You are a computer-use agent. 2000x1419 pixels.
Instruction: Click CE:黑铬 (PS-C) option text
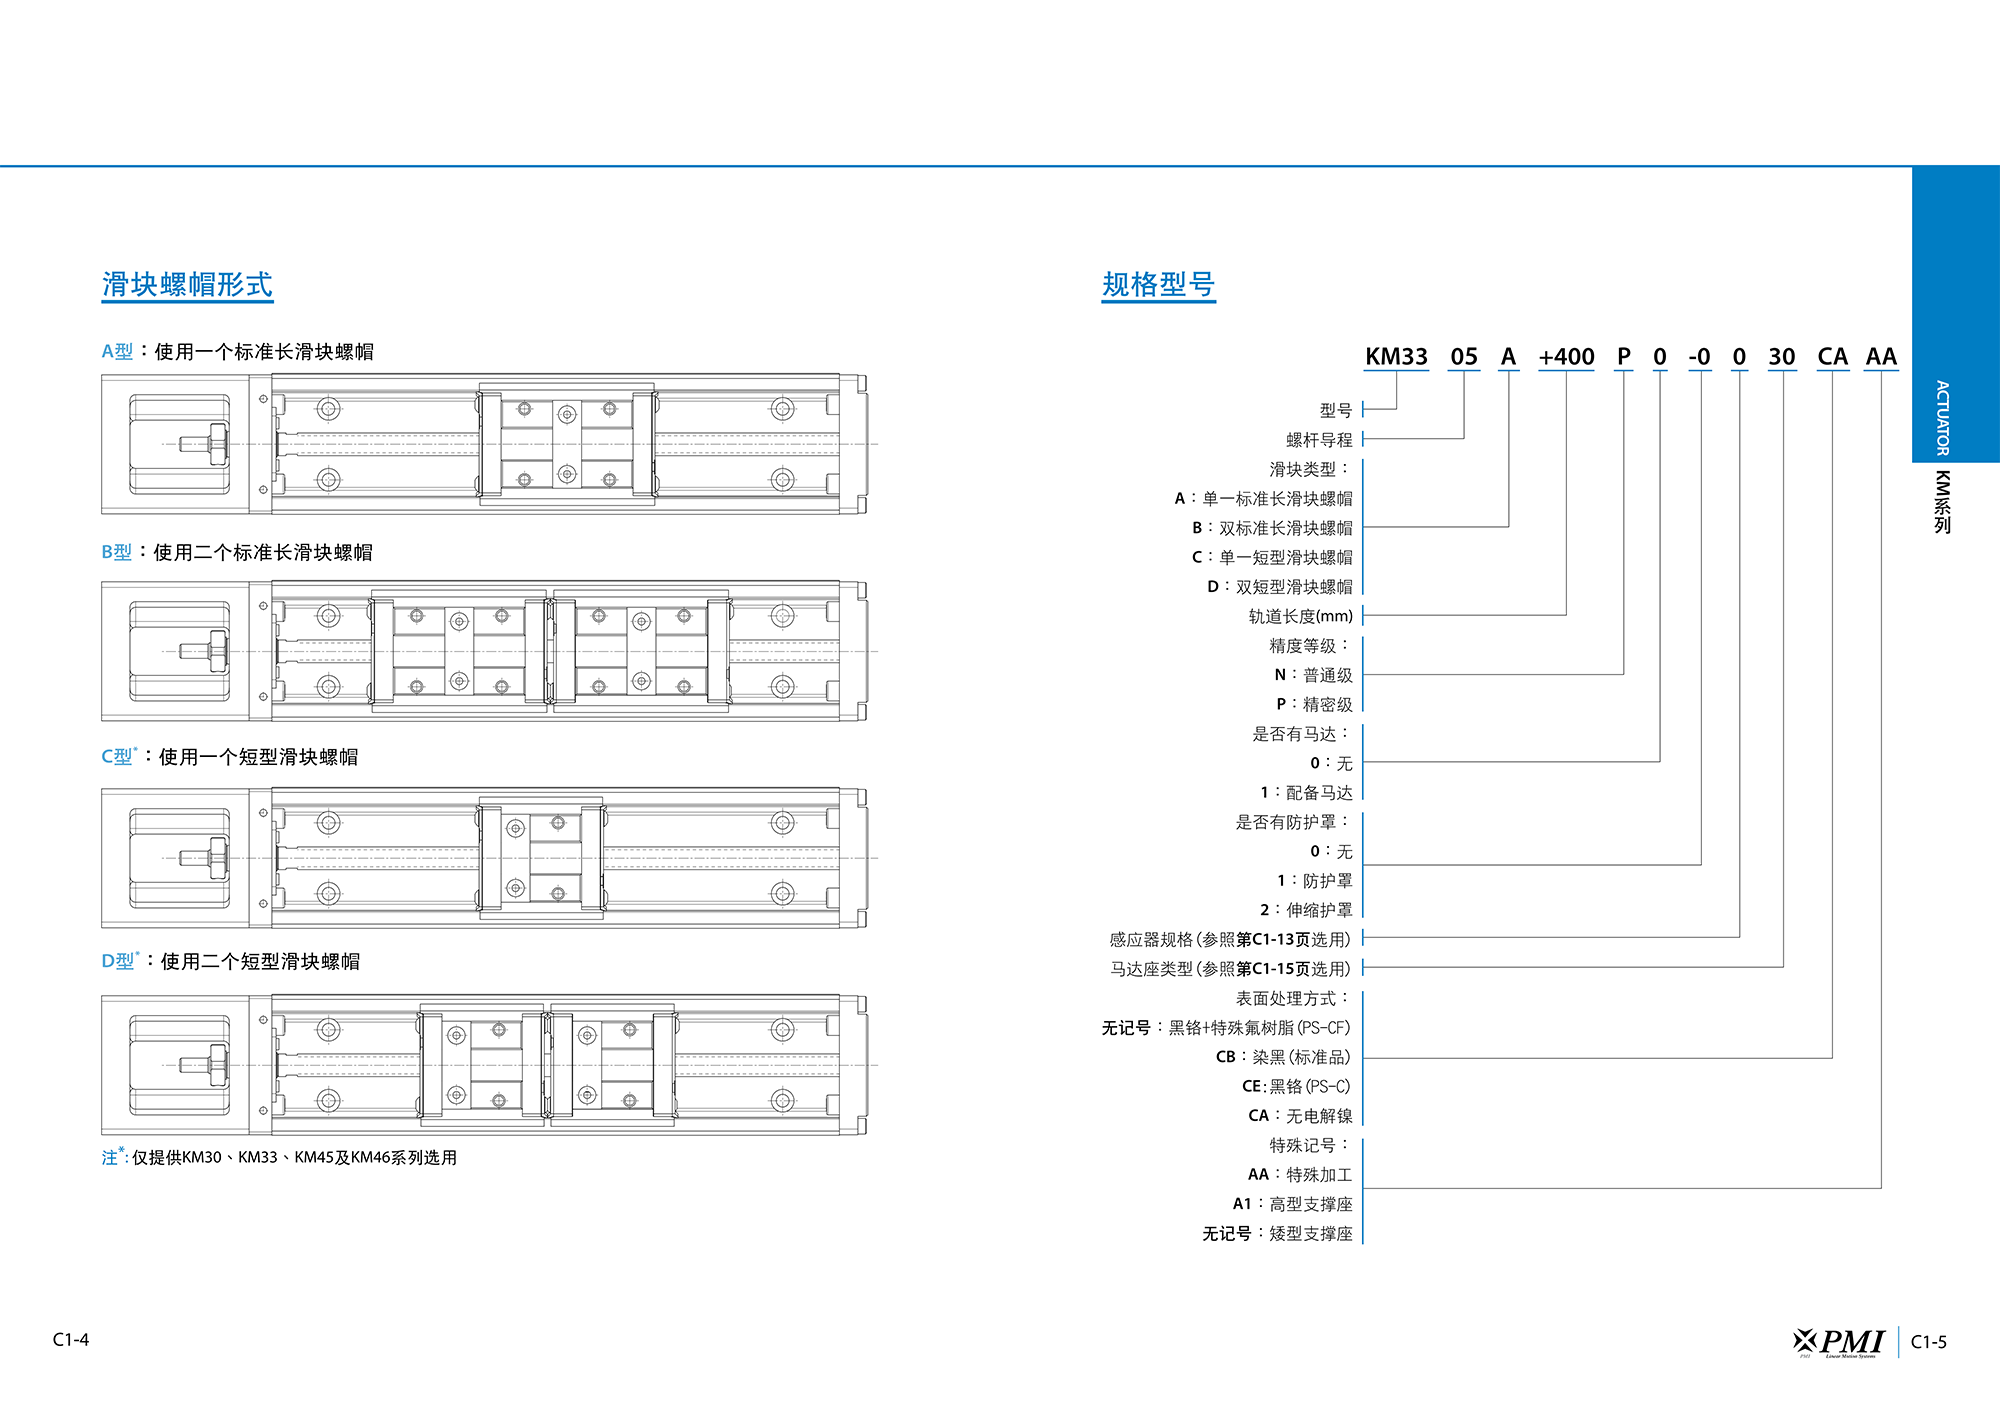[1296, 1086]
